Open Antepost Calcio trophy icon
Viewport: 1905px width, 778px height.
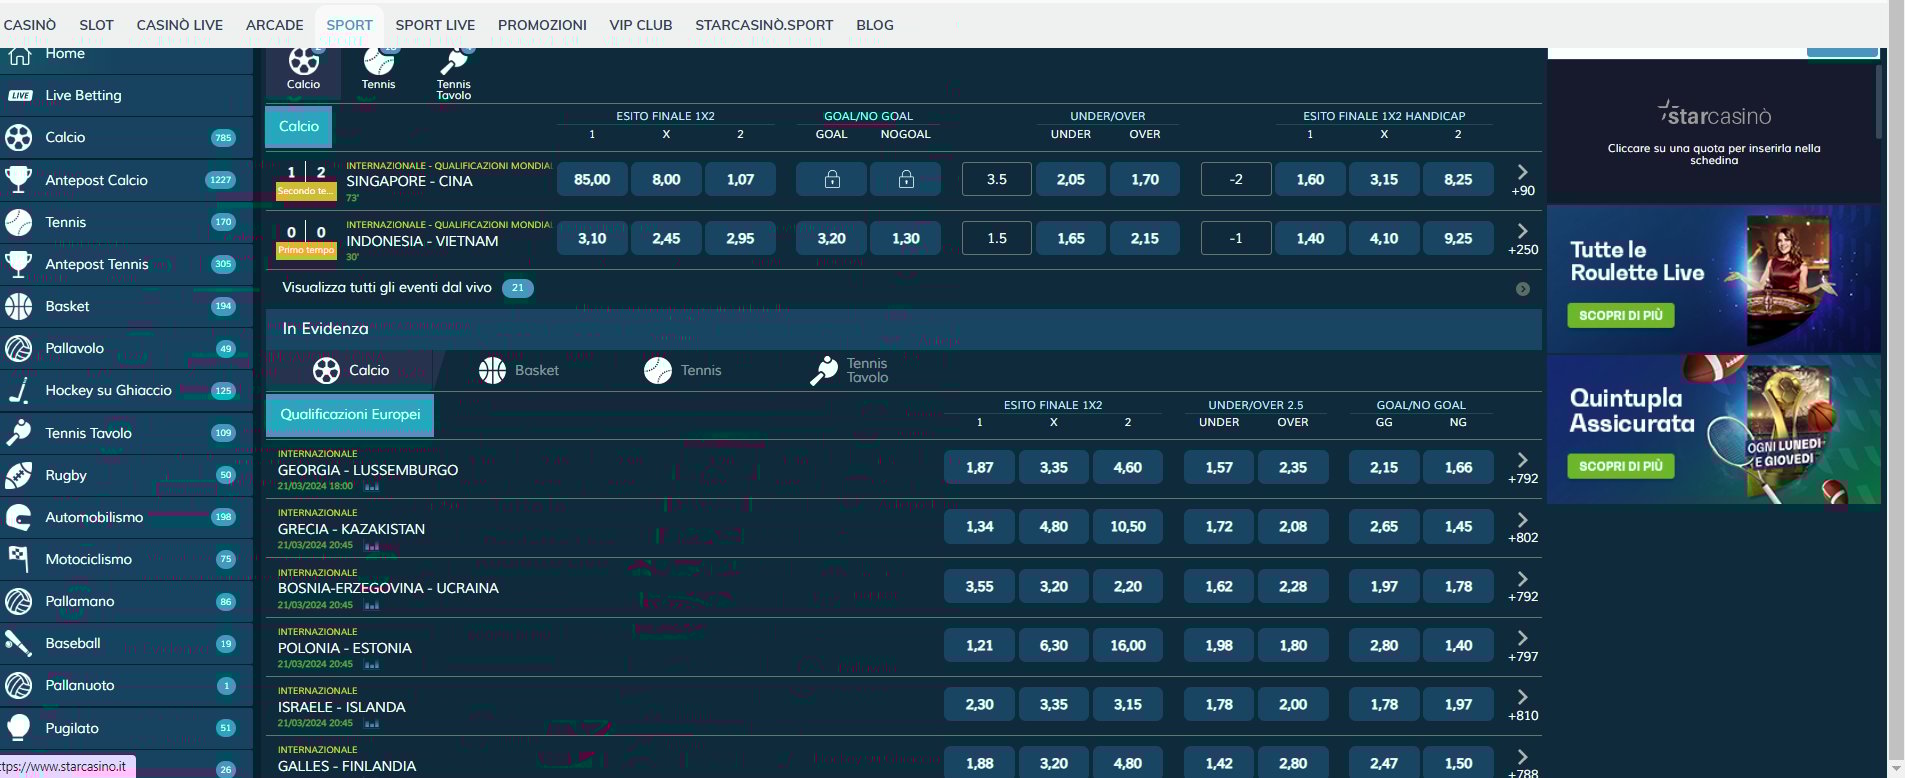click(19, 180)
